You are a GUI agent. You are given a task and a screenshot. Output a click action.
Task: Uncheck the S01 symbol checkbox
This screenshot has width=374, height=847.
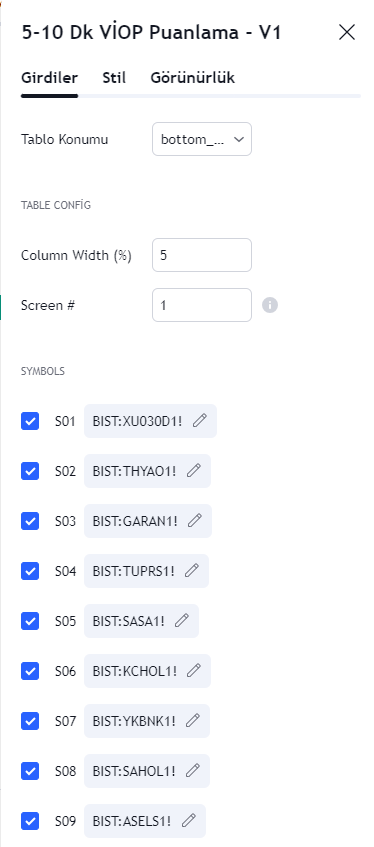30,421
